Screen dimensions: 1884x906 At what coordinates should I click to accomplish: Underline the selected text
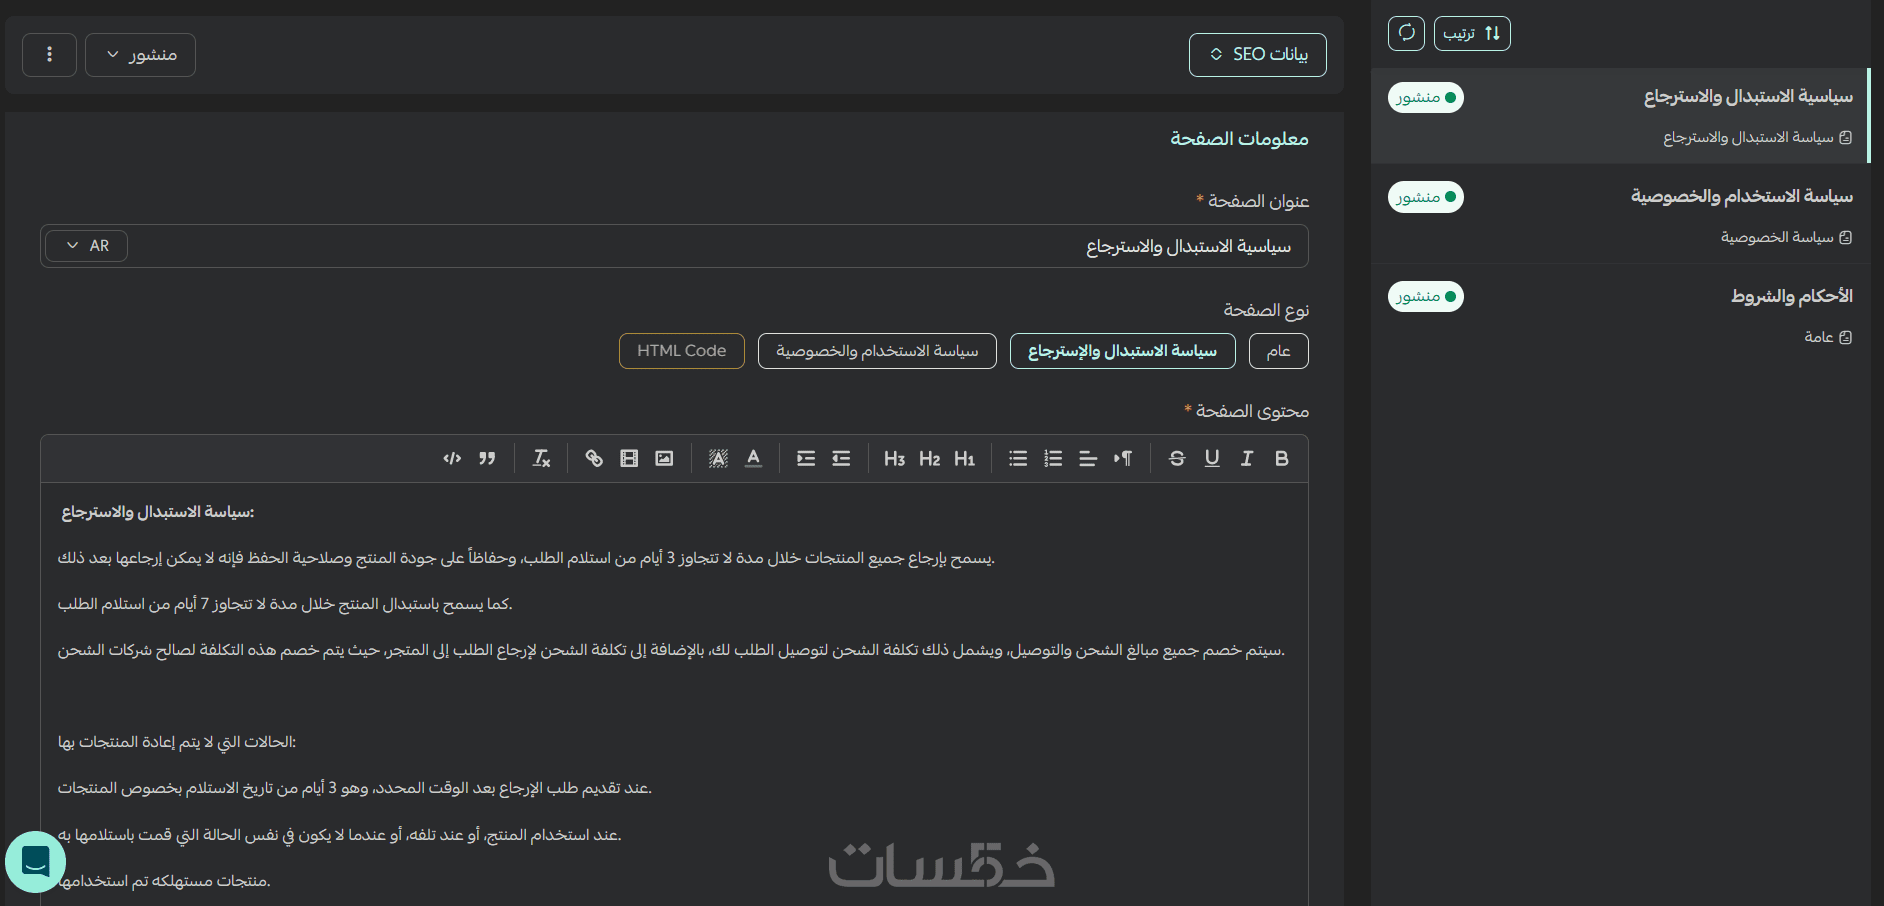coord(1212,458)
